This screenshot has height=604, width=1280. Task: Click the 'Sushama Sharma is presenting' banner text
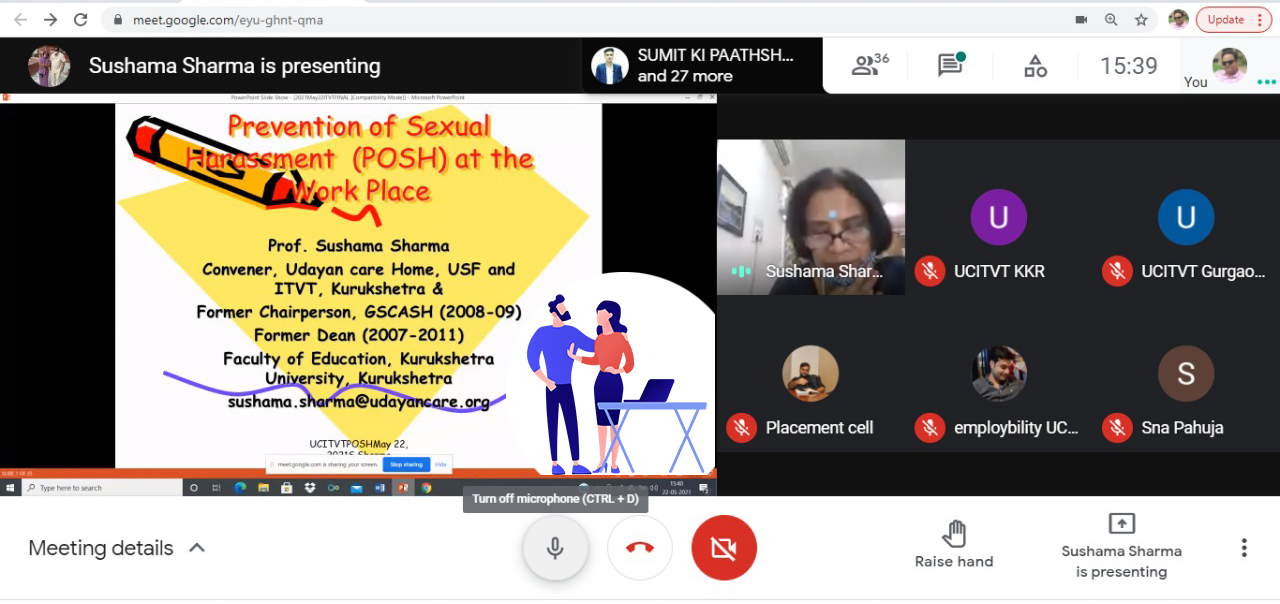click(234, 66)
